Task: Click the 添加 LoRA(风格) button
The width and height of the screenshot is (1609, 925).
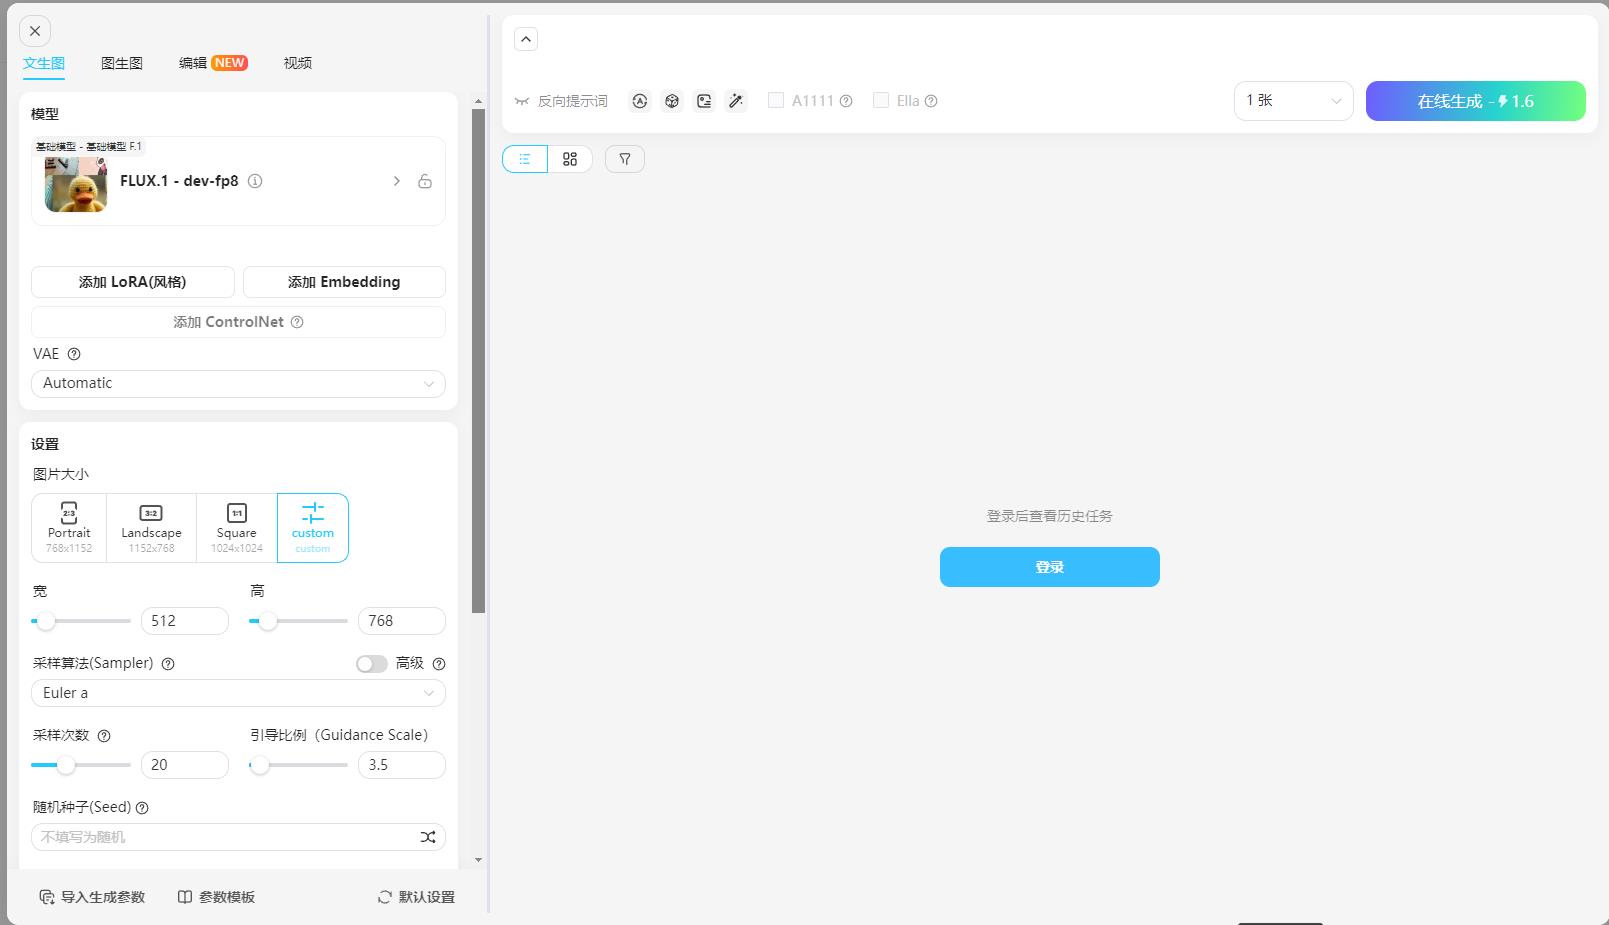Action: 133,282
